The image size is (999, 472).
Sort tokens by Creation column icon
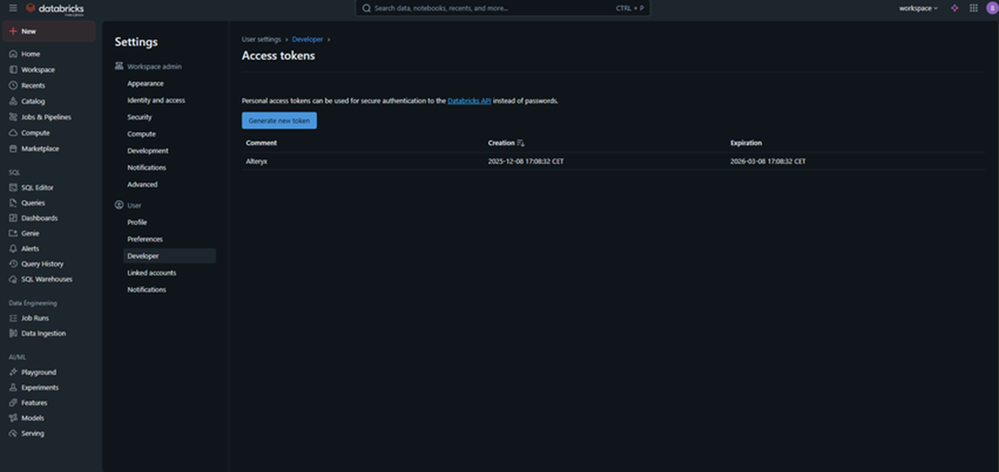tap(521, 143)
